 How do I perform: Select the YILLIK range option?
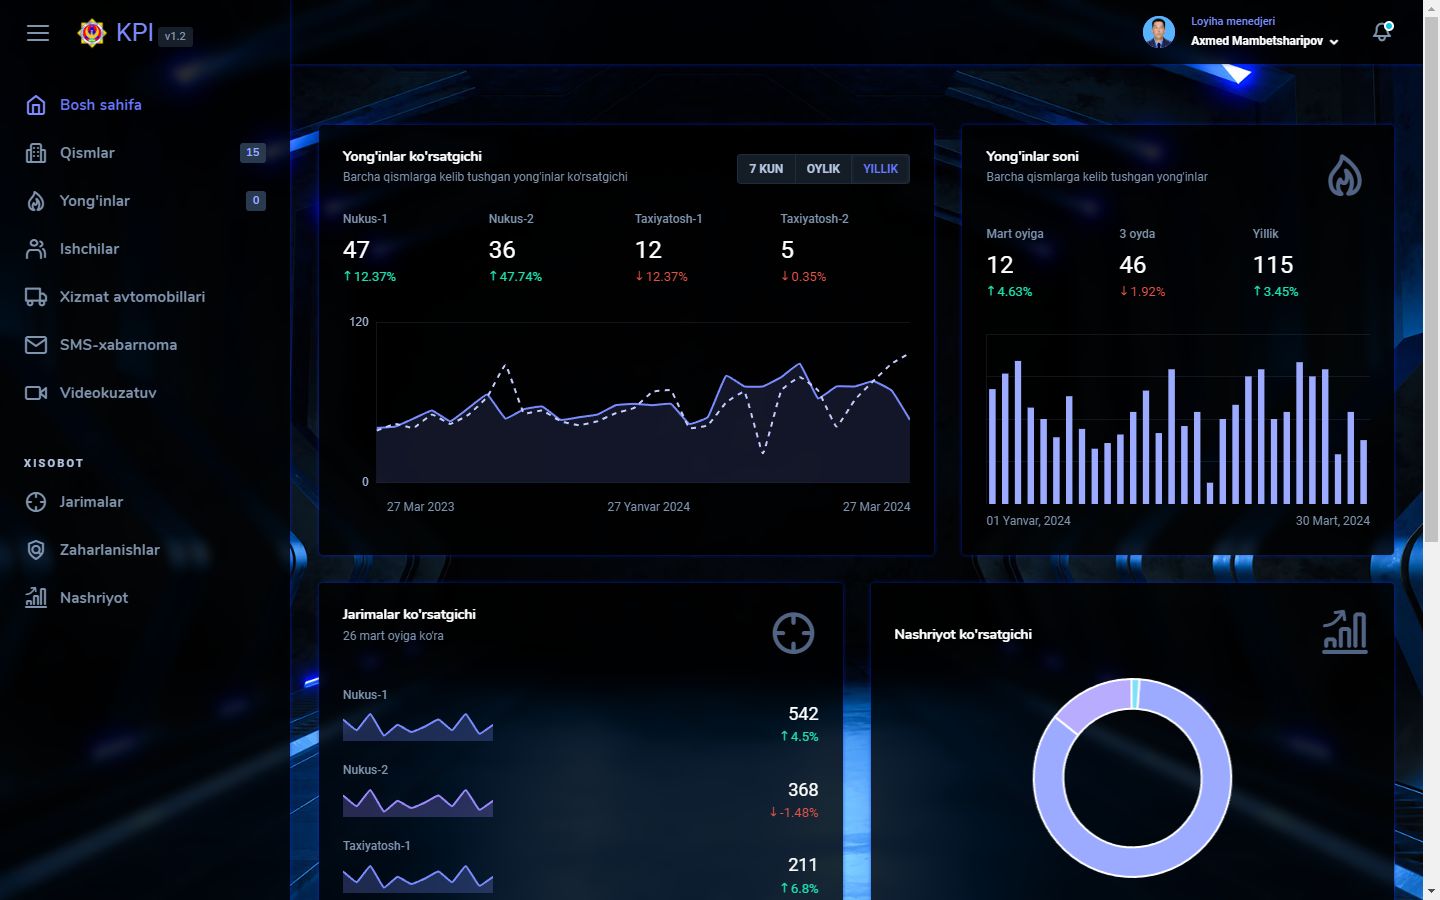click(x=880, y=169)
